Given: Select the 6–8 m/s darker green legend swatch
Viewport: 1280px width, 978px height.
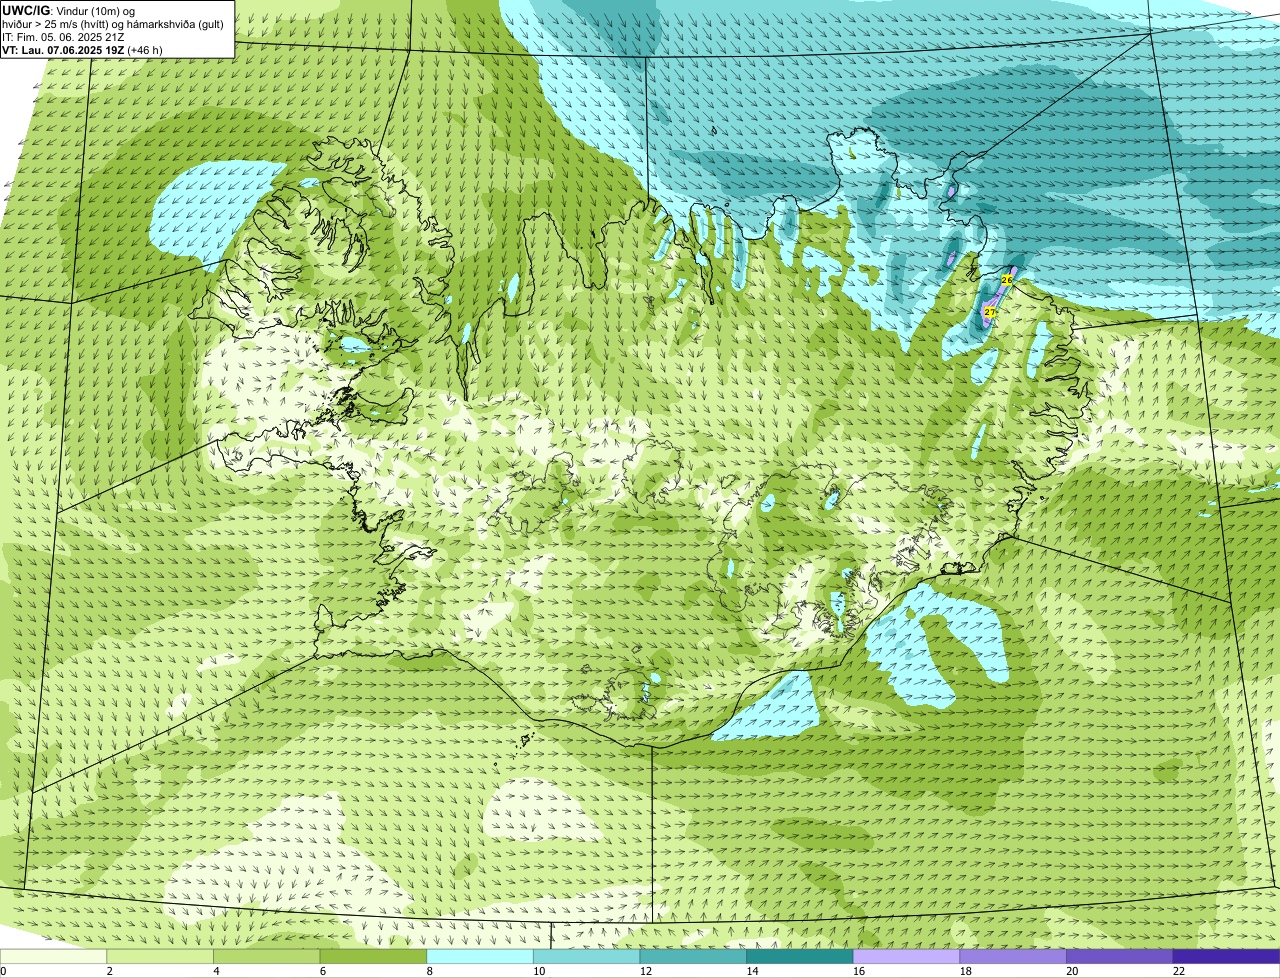Looking at the screenshot, I should pyautogui.click(x=373, y=956).
